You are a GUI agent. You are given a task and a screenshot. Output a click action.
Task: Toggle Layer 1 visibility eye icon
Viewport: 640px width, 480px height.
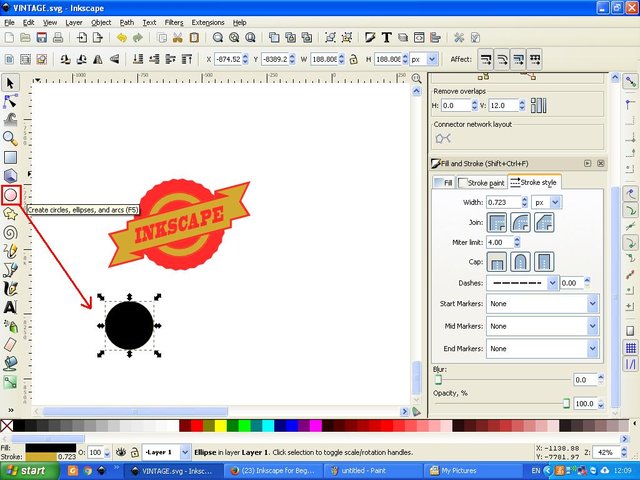tap(120, 452)
